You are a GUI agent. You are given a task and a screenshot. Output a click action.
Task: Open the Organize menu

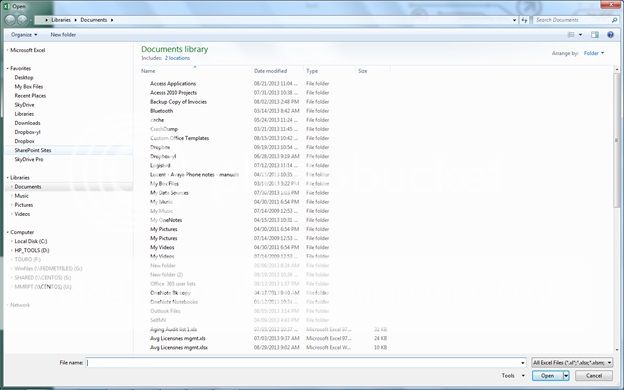[x=24, y=35]
